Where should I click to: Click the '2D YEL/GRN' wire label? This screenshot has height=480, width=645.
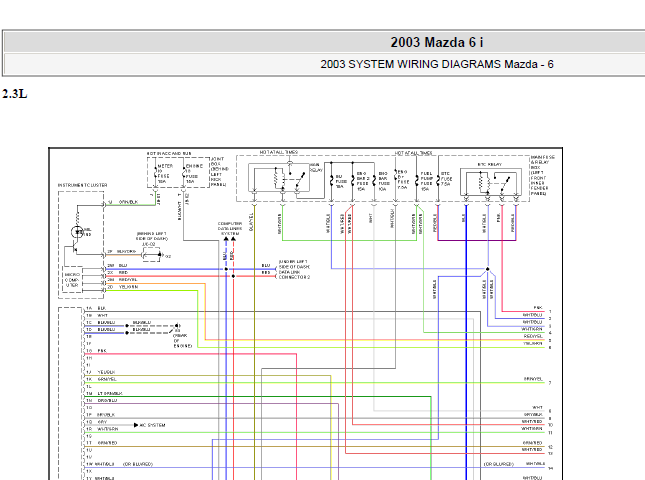pyautogui.click(x=123, y=287)
